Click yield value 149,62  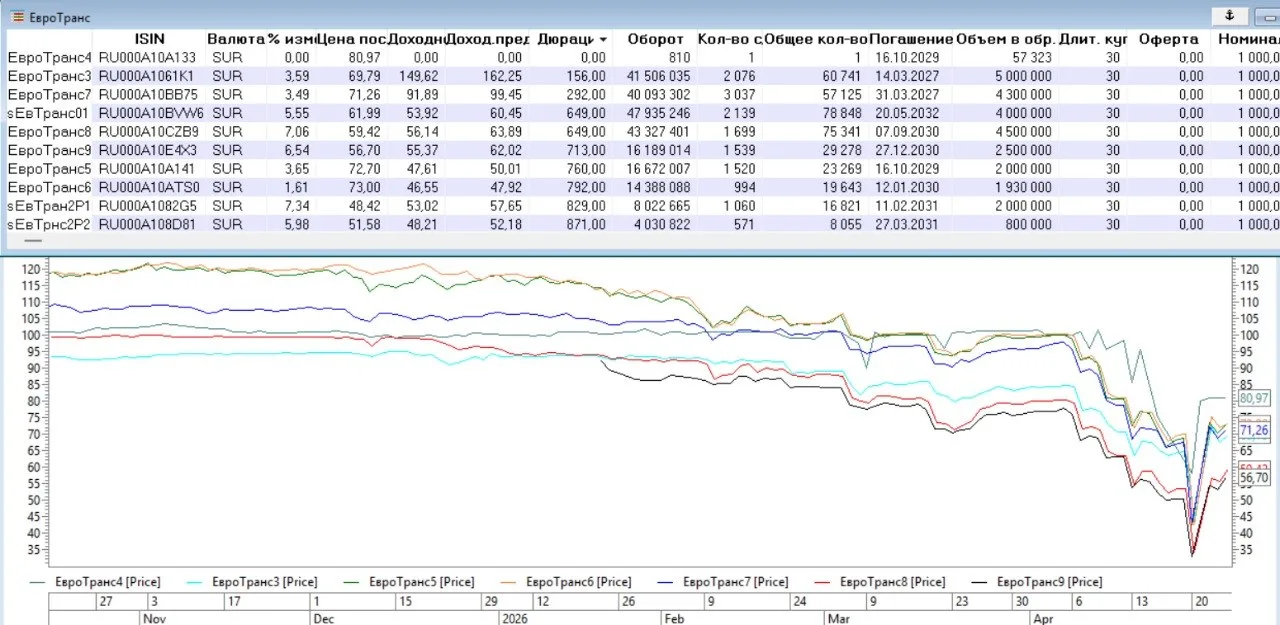(x=418, y=75)
